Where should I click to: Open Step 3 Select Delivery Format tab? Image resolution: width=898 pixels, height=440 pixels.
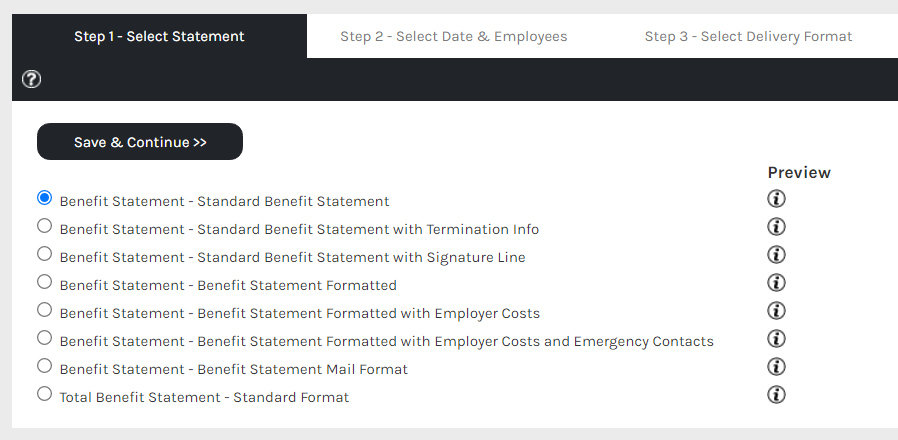pyautogui.click(x=749, y=36)
